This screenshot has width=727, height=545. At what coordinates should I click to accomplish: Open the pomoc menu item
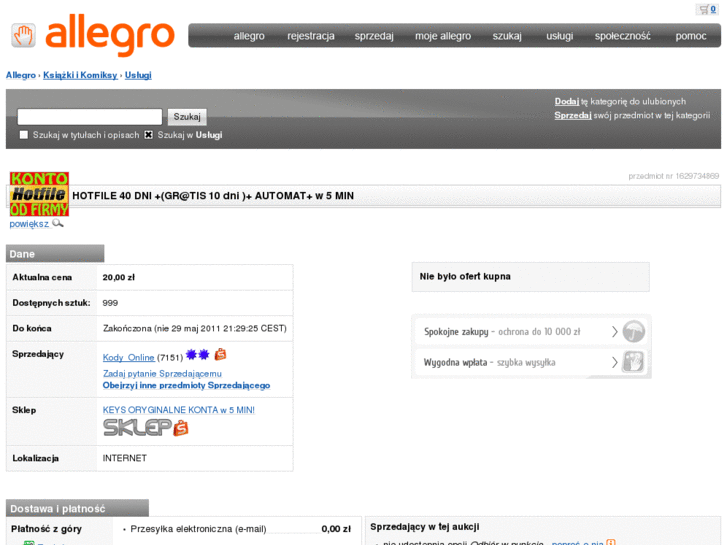click(691, 36)
